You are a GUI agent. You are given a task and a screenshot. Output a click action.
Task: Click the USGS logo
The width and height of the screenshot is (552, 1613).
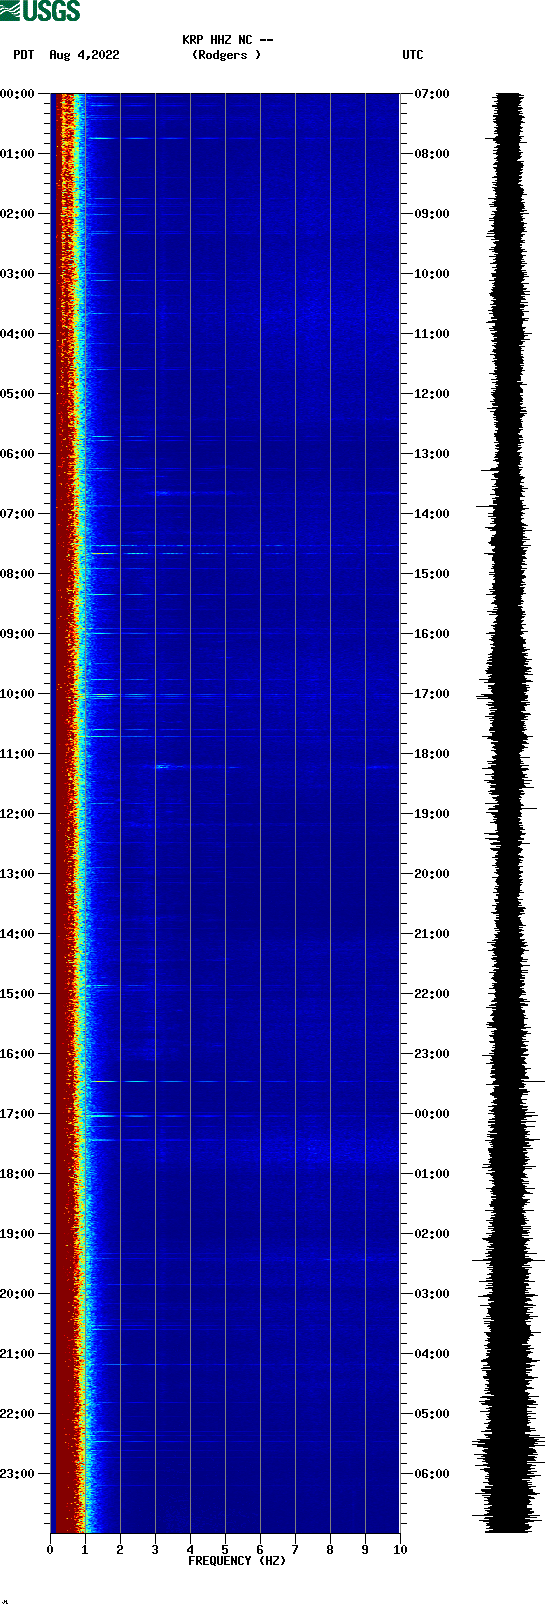40,11
